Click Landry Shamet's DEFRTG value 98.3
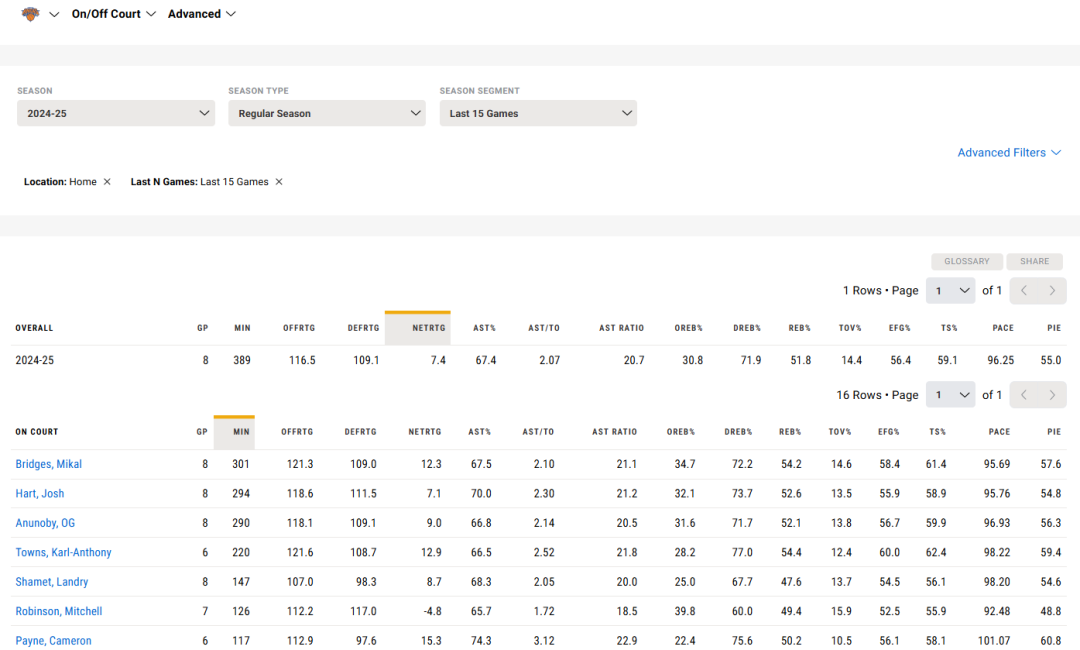Image resolution: width=1080 pixels, height=650 pixels. [366, 582]
